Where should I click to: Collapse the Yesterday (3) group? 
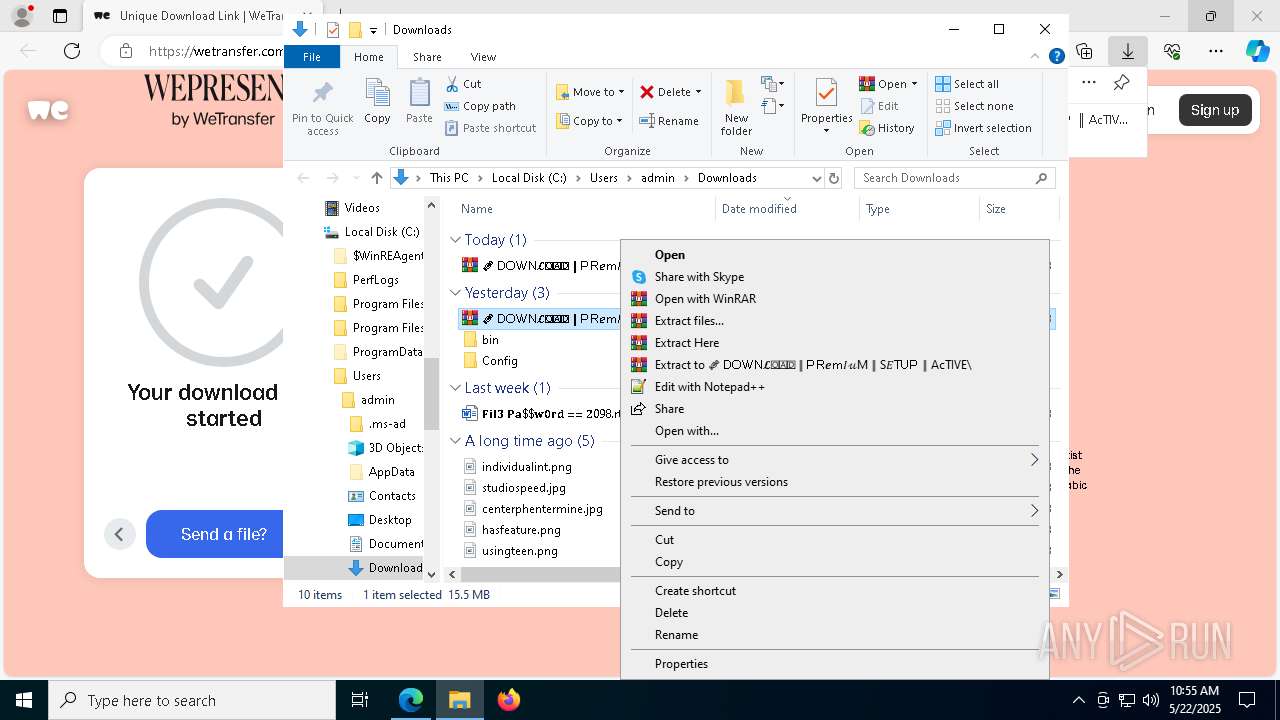click(455, 293)
